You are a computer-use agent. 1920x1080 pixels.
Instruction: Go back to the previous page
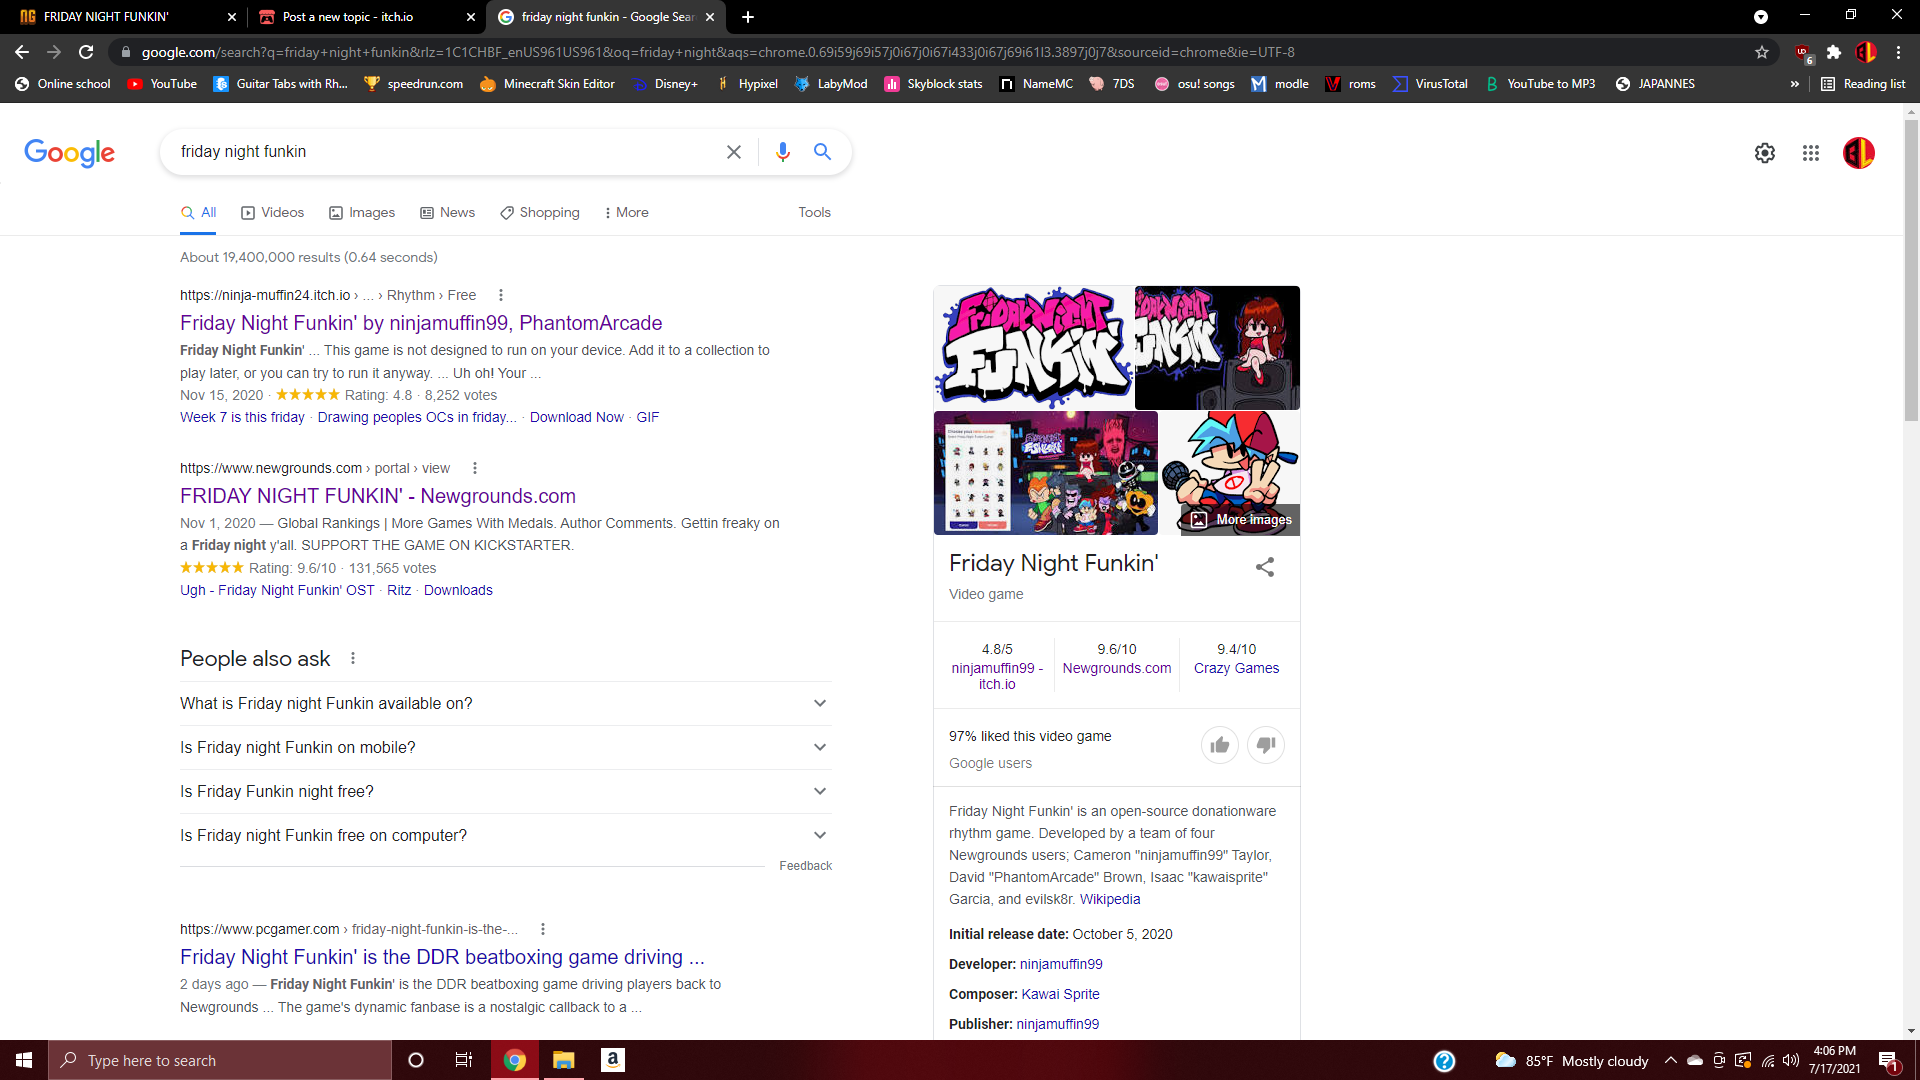(22, 52)
